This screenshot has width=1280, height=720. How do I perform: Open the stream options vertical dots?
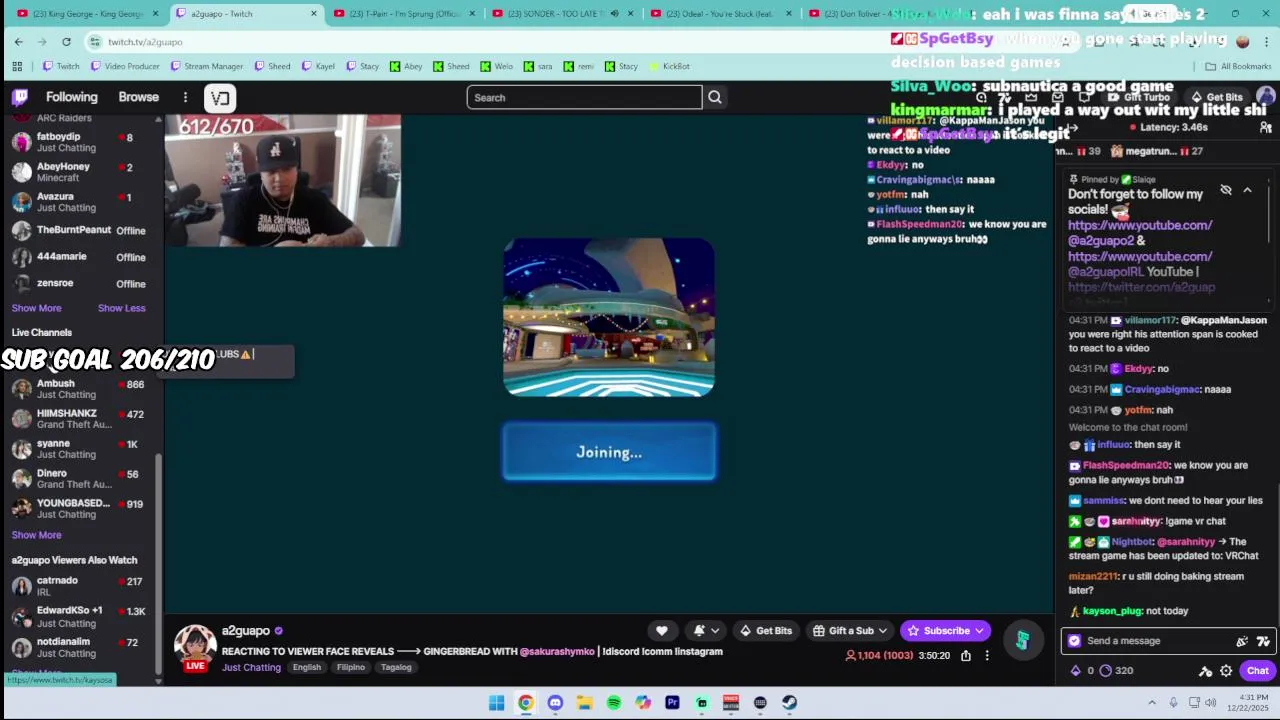[987, 656]
